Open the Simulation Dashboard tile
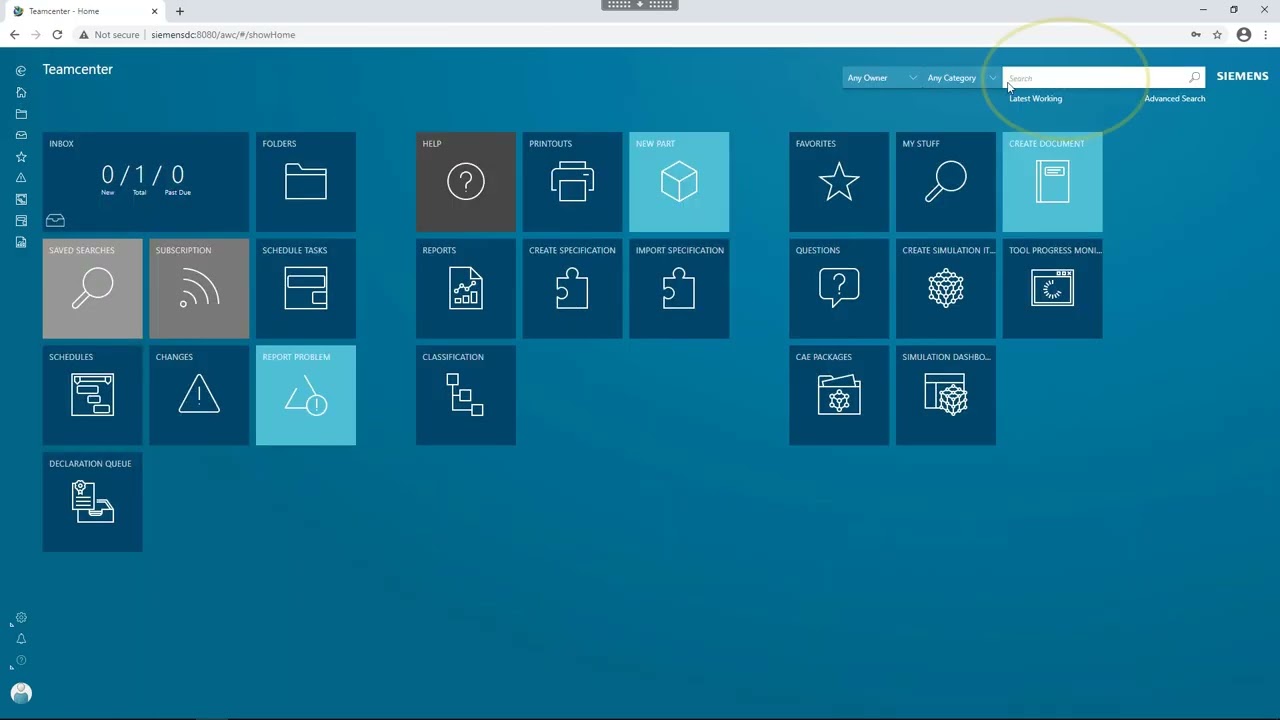Image resolution: width=1280 pixels, height=720 pixels. click(x=946, y=395)
